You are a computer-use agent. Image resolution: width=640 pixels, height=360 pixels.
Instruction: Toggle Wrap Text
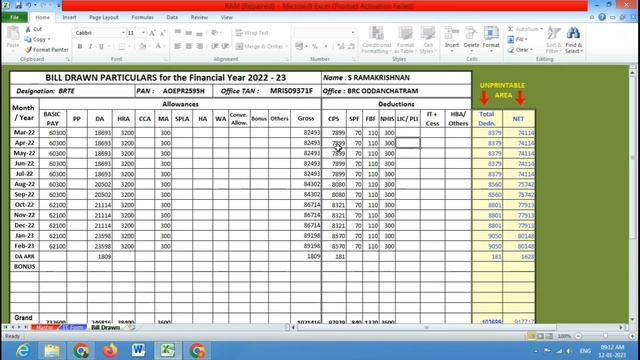coord(252,33)
